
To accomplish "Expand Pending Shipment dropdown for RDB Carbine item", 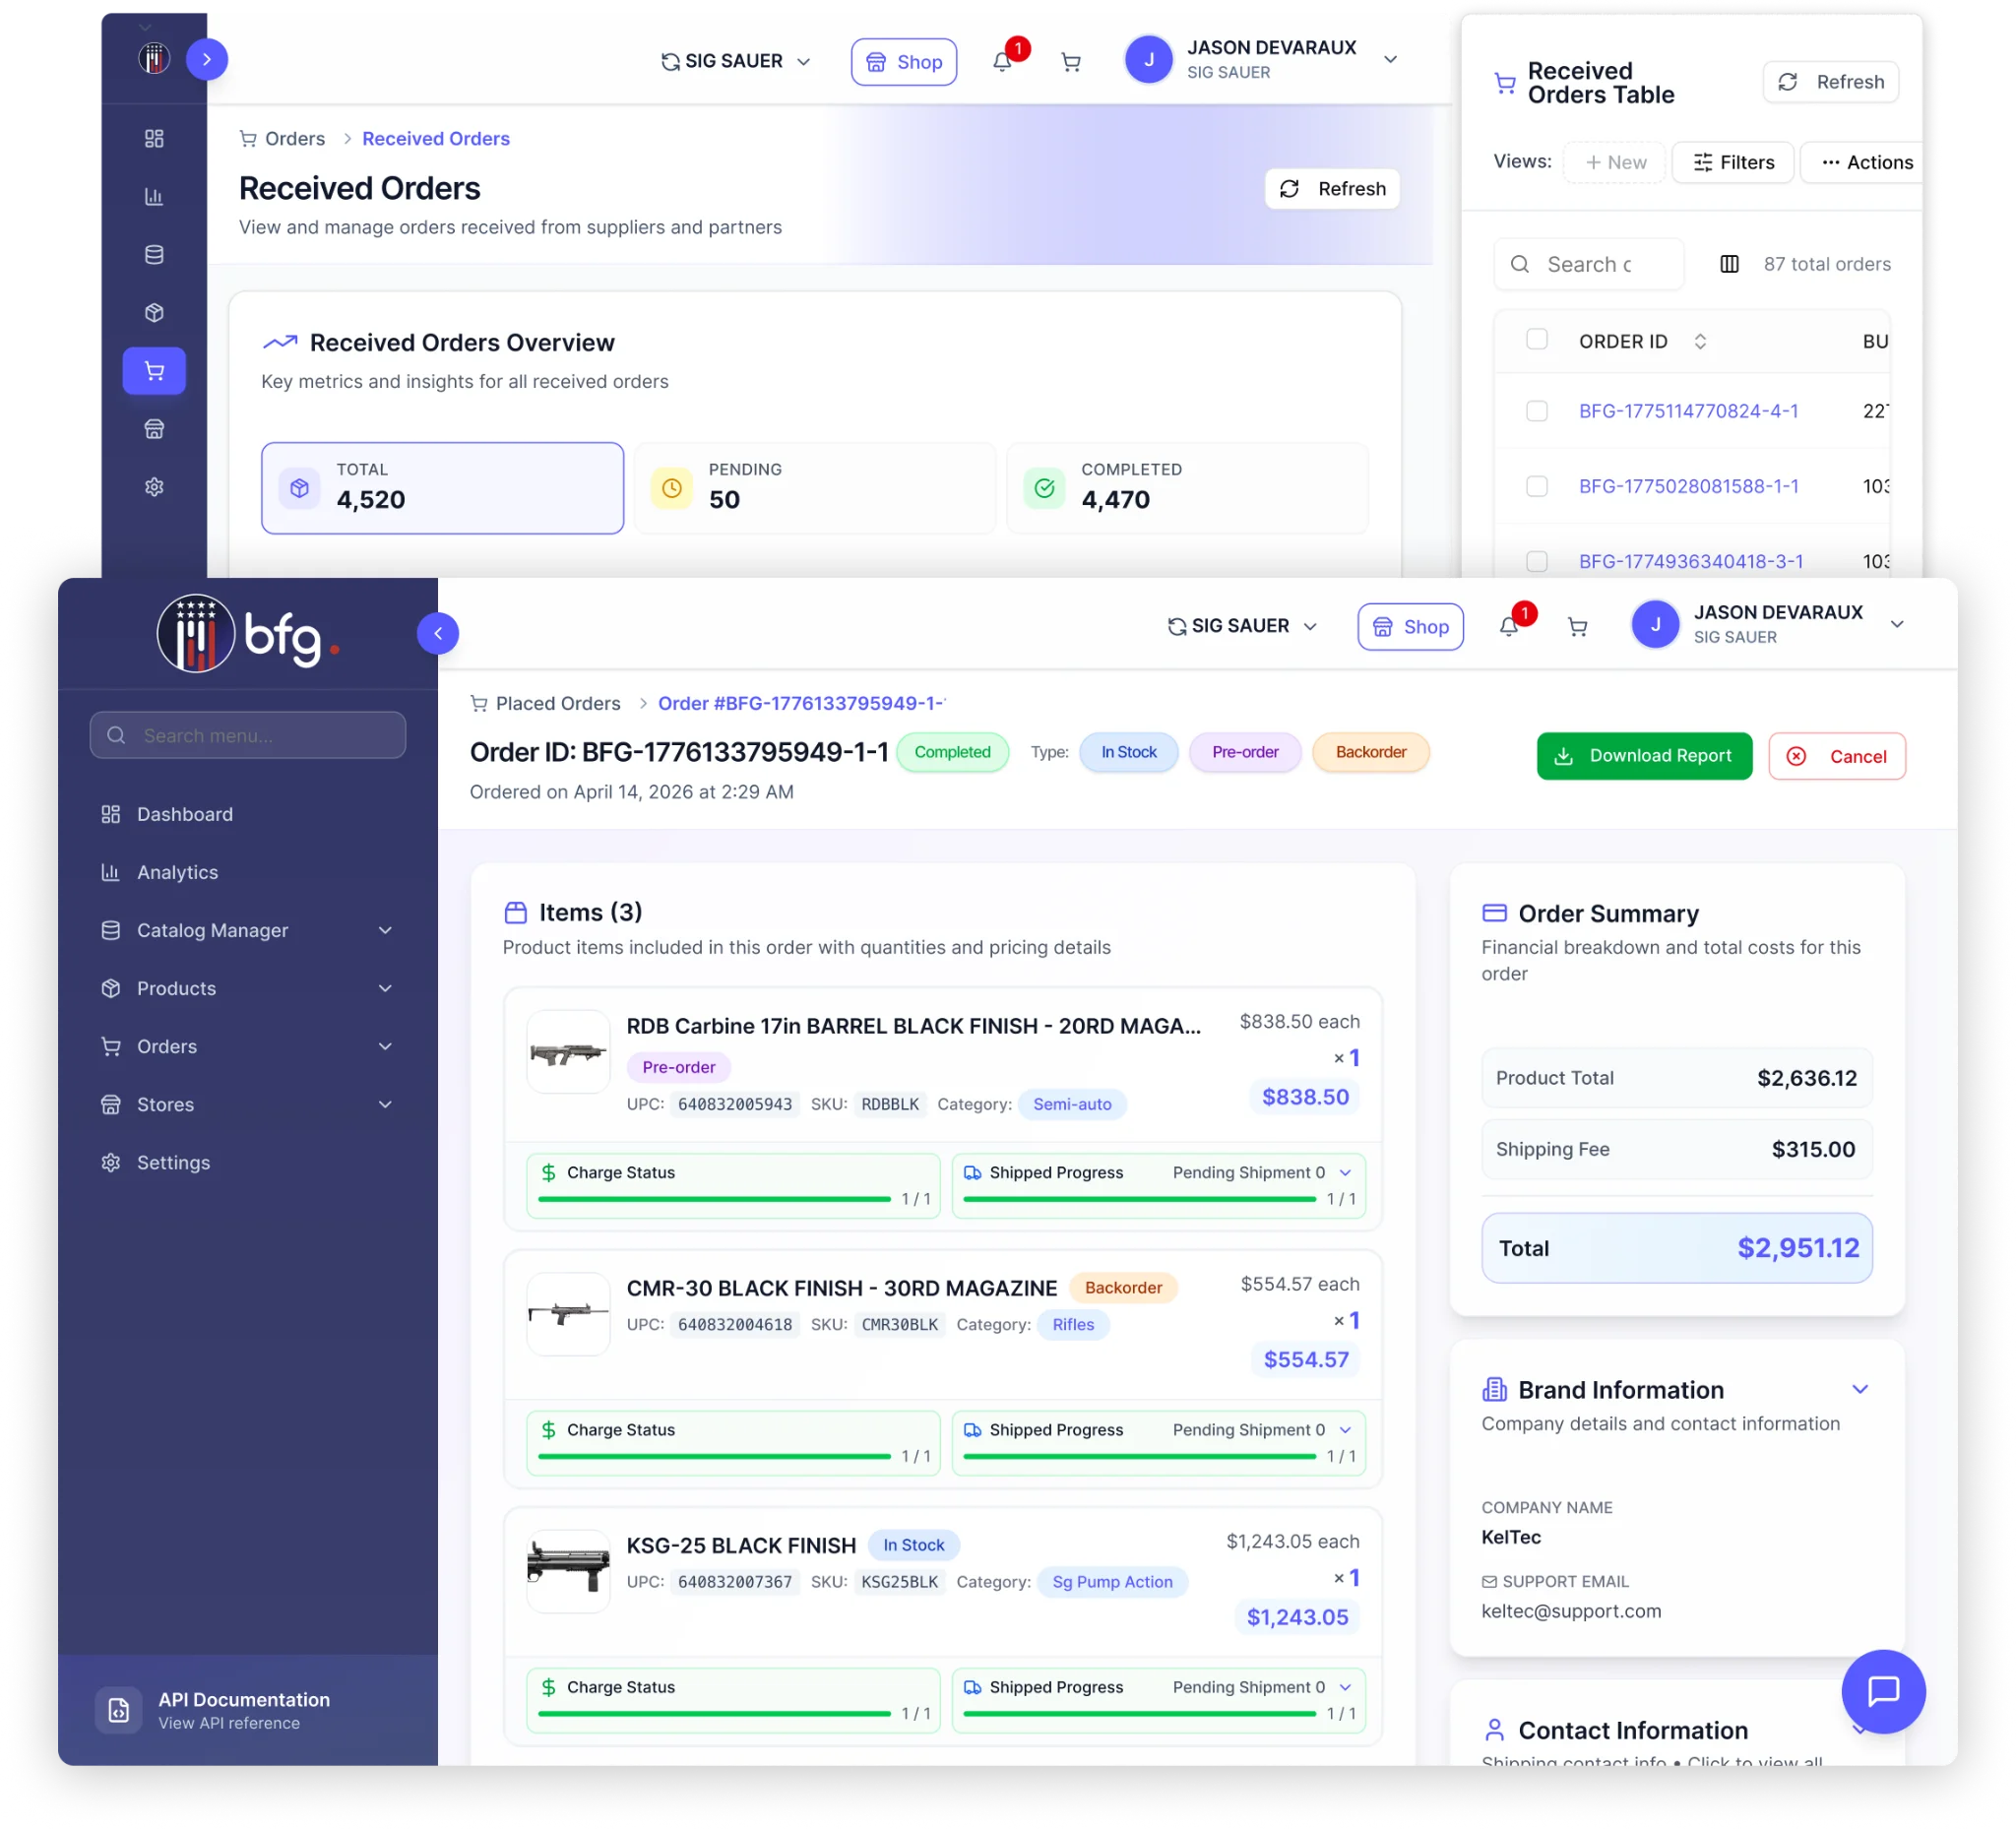I will coord(1345,1172).
